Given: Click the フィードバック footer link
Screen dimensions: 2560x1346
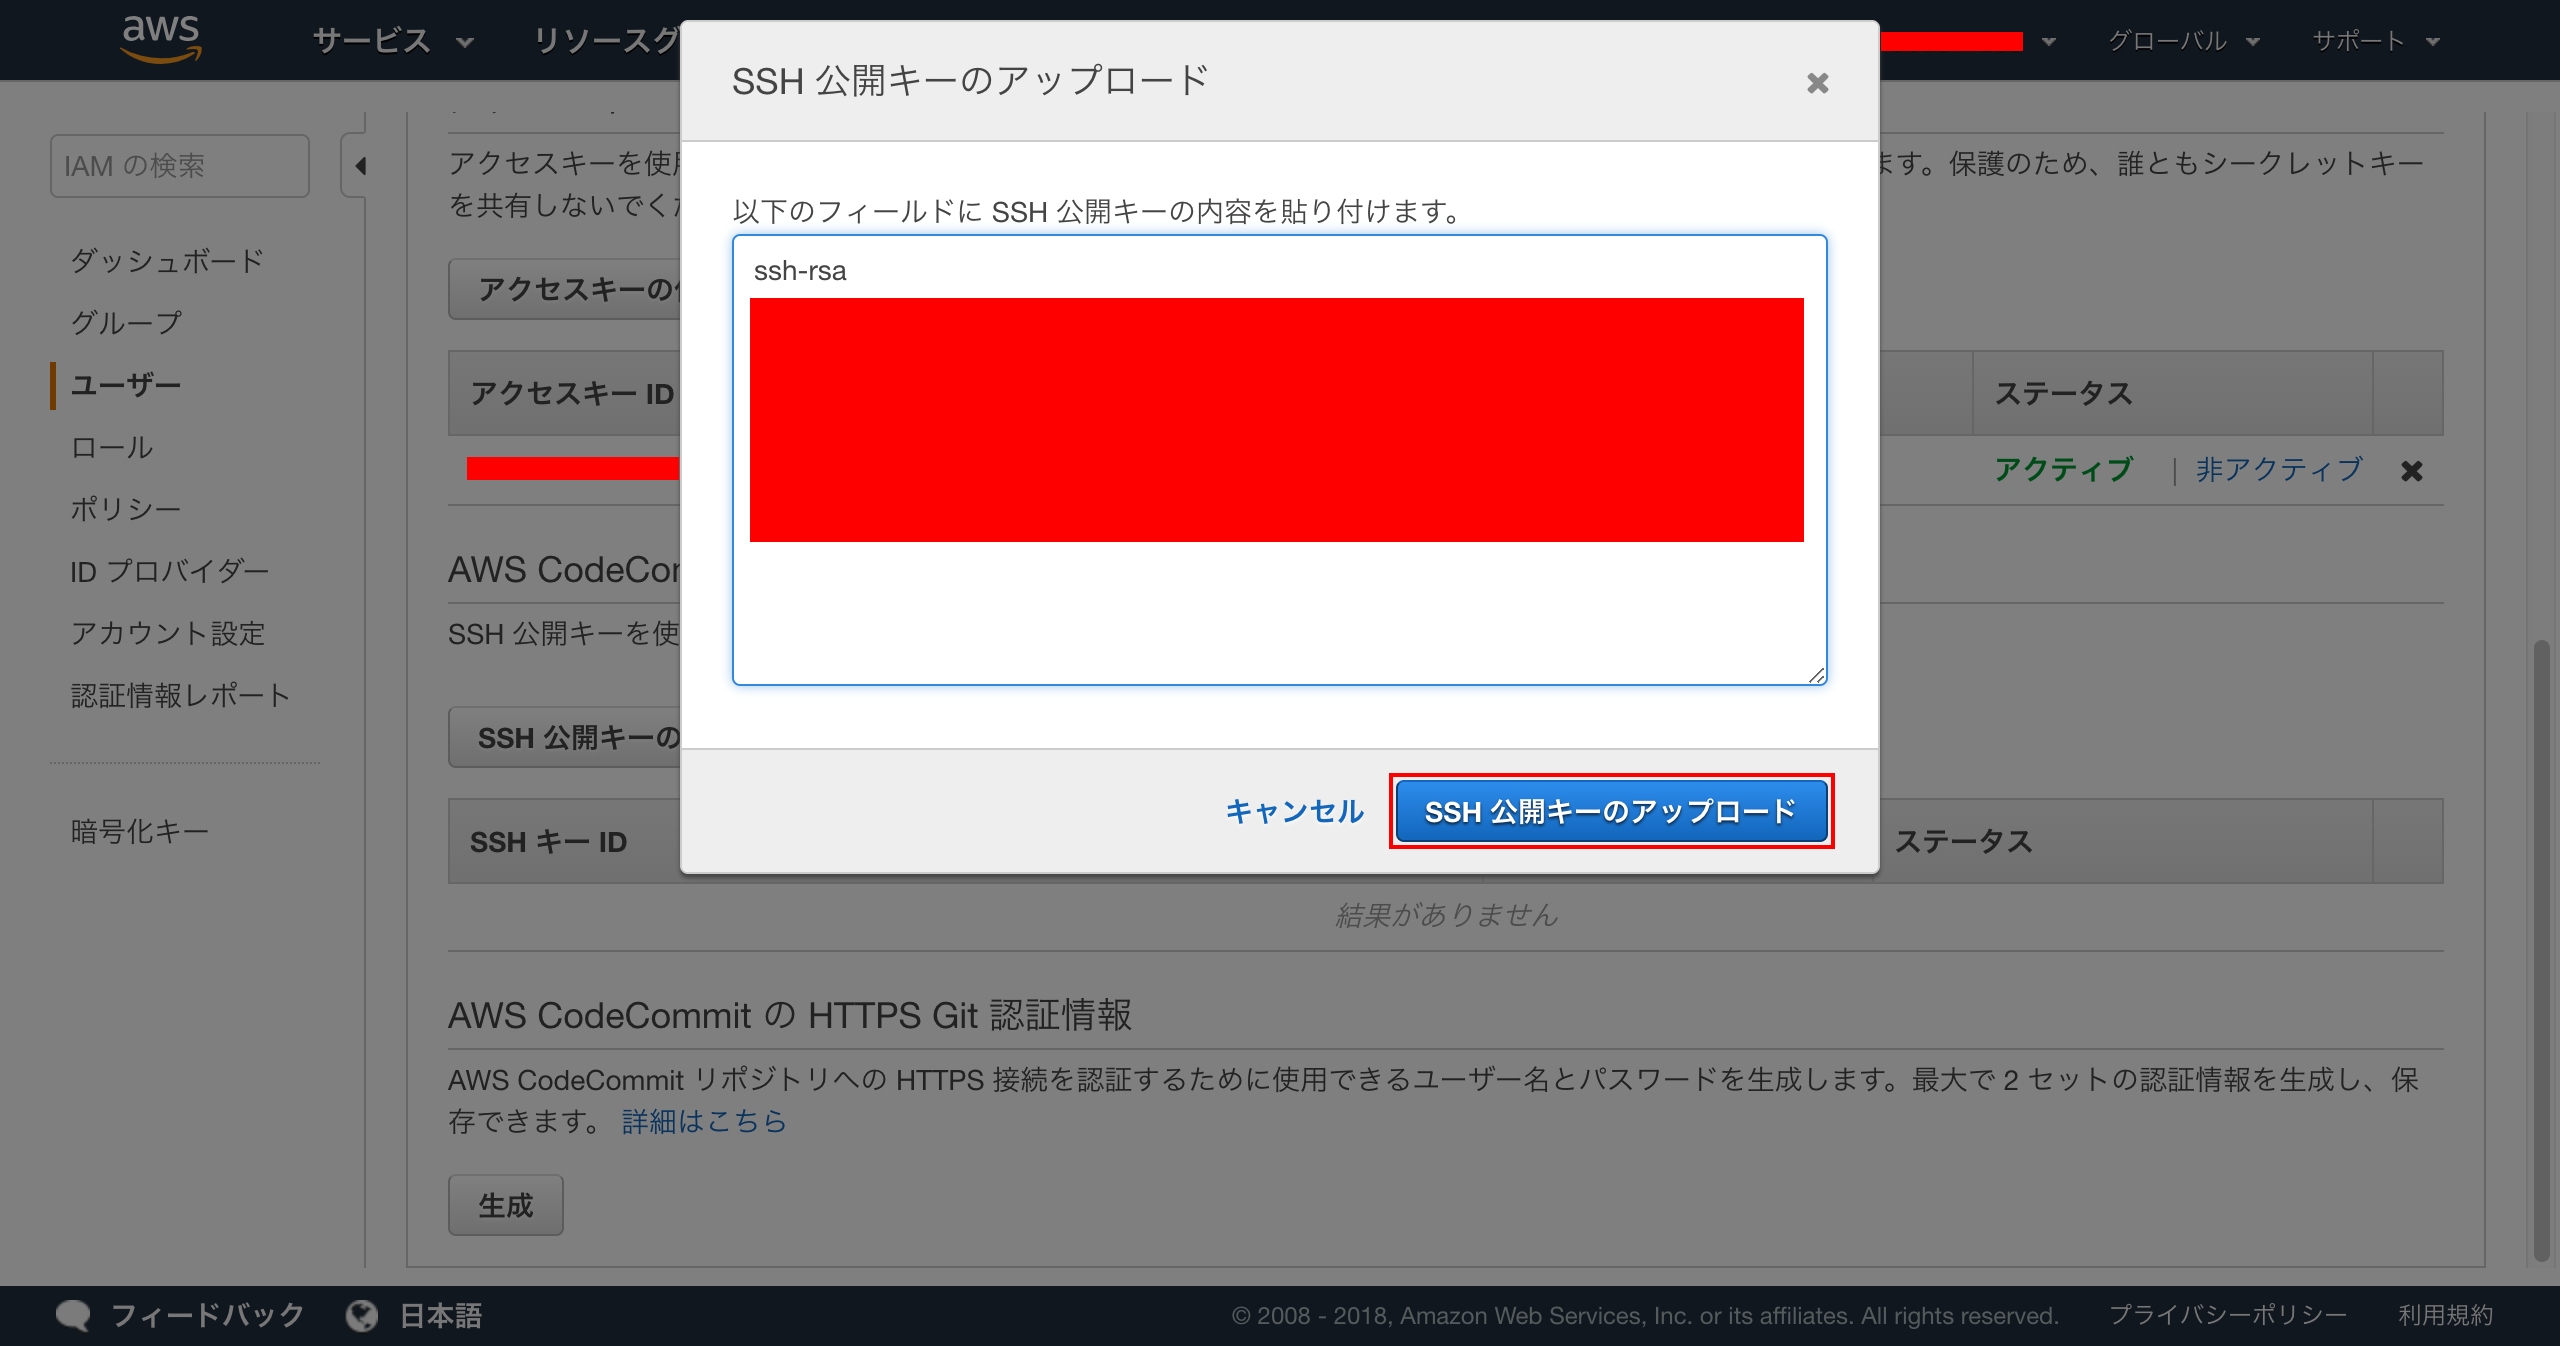Looking at the screenshot, I should (207, 1315).
